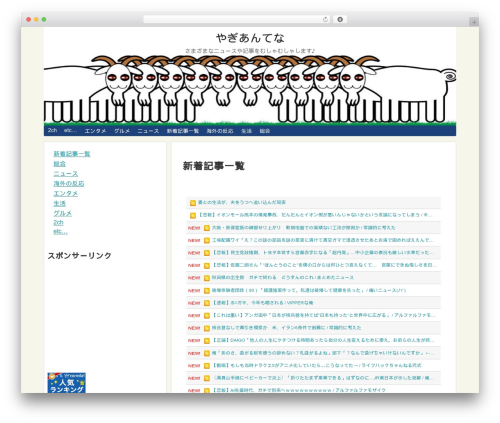Open the 妻との生活が article link

tap(242, 202)
